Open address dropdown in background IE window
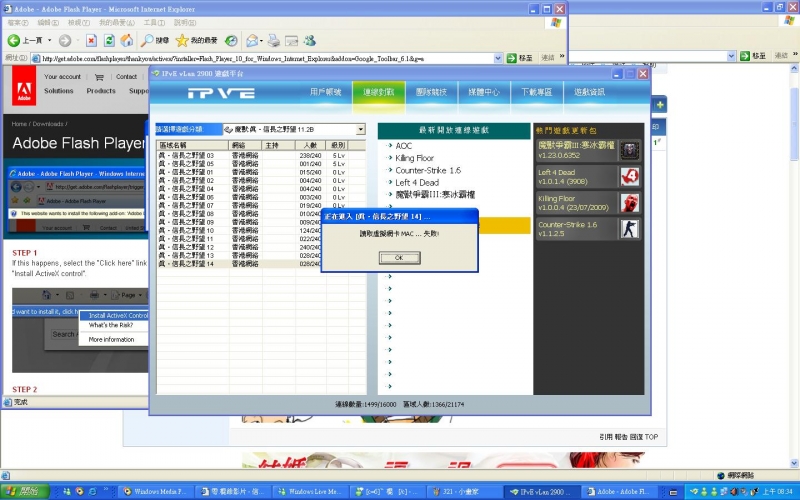 point(731,56)
